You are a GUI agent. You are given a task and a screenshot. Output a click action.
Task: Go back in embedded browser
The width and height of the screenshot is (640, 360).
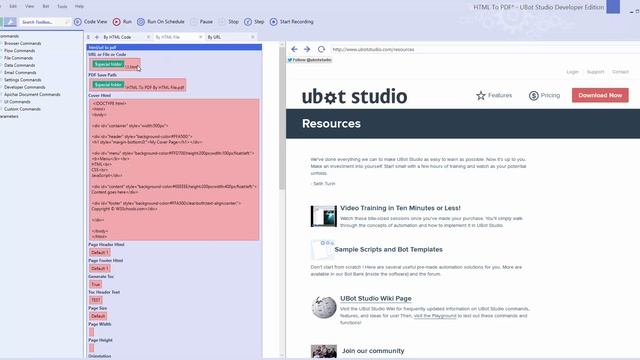(x=294, y=49)
